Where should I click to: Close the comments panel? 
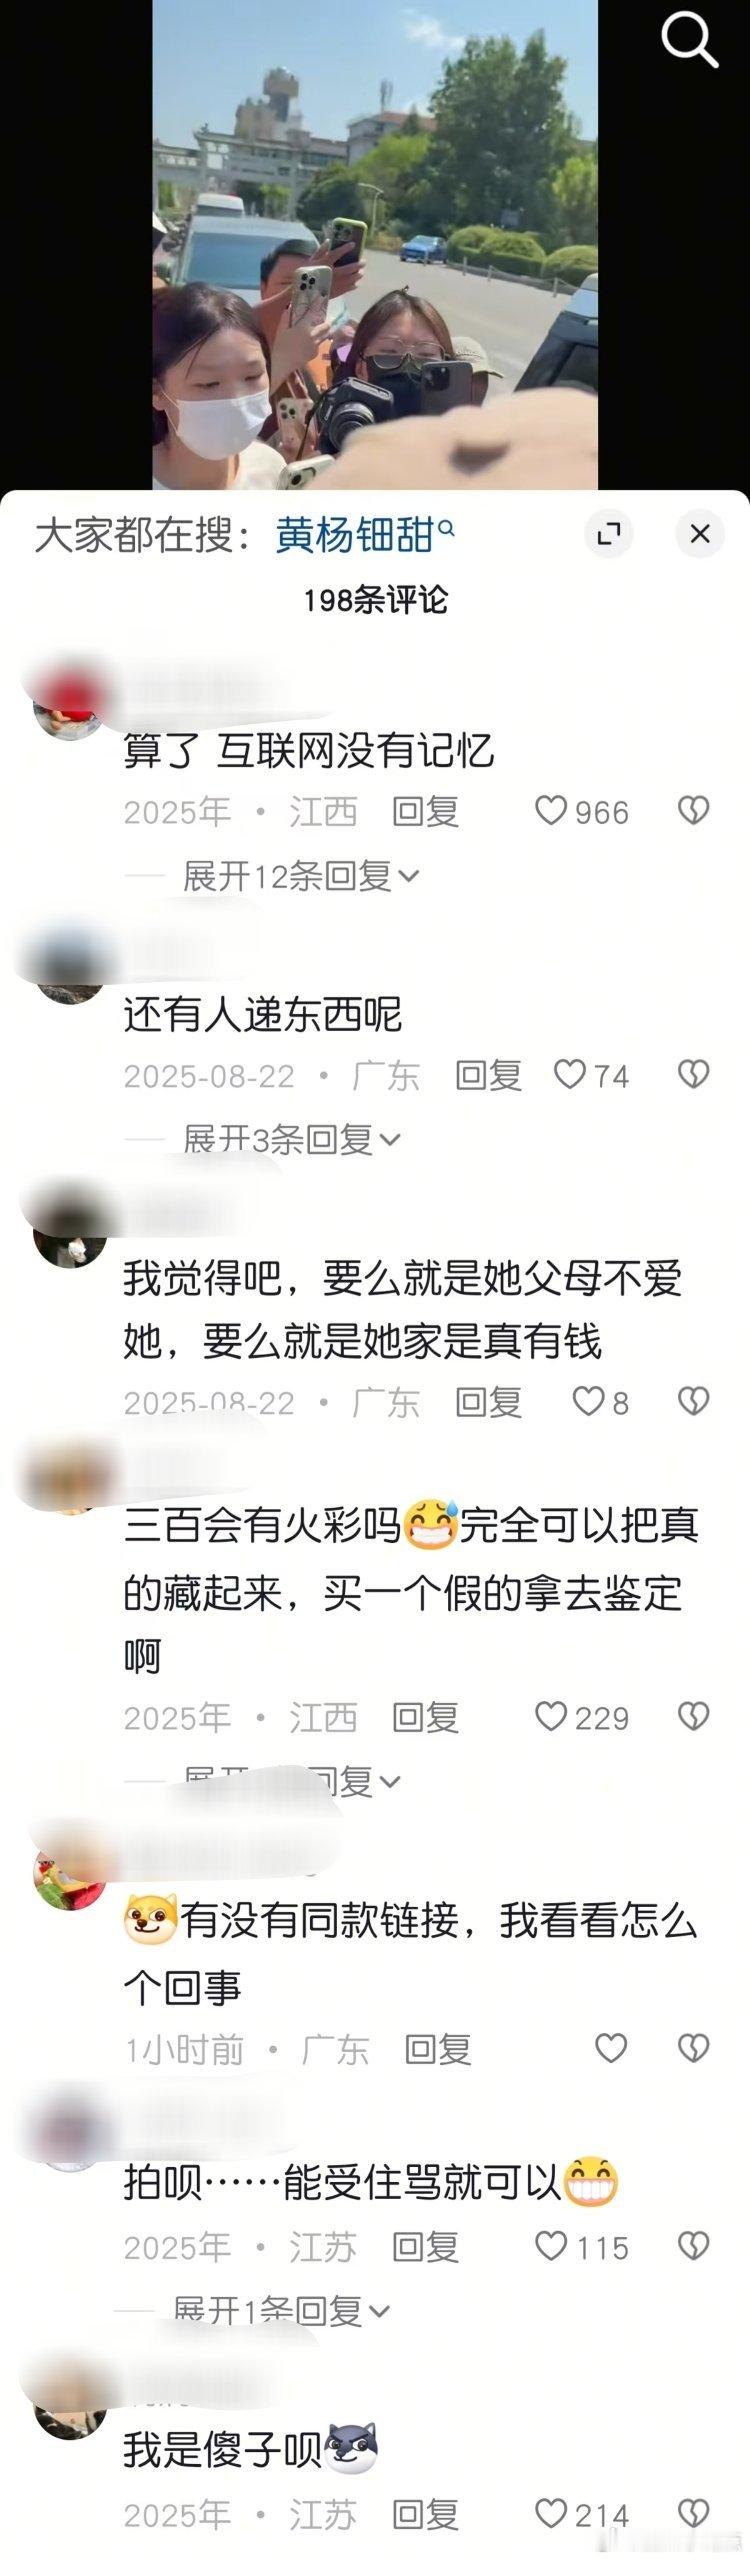[x=700, y=533]
